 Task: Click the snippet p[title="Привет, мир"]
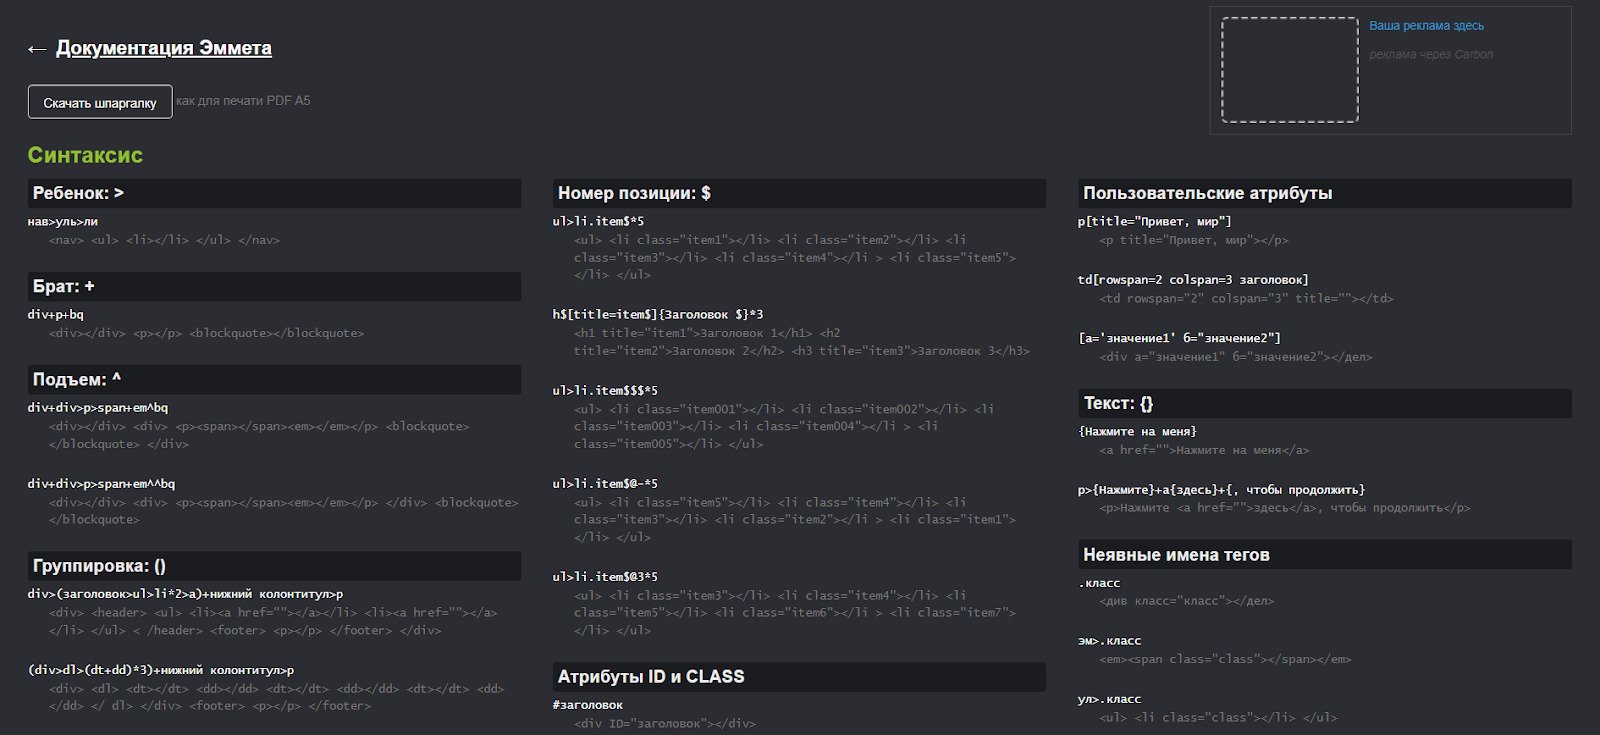[x=1155, y=222]
